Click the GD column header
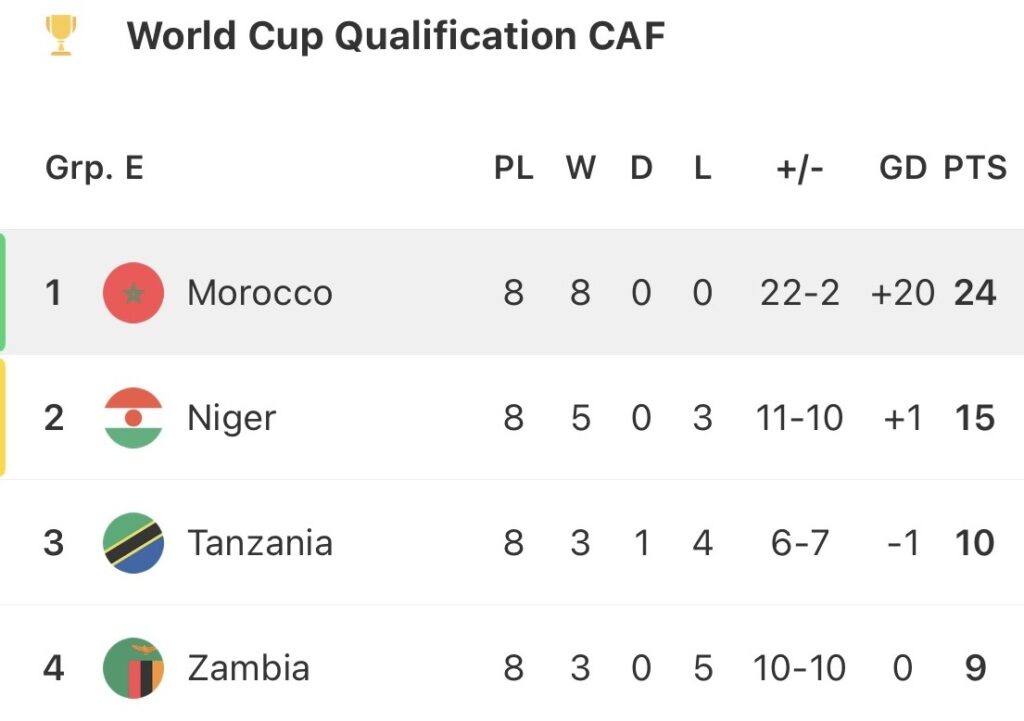Screen dimensions: 1024x721 pyautogui.click(x=902, y=168)
